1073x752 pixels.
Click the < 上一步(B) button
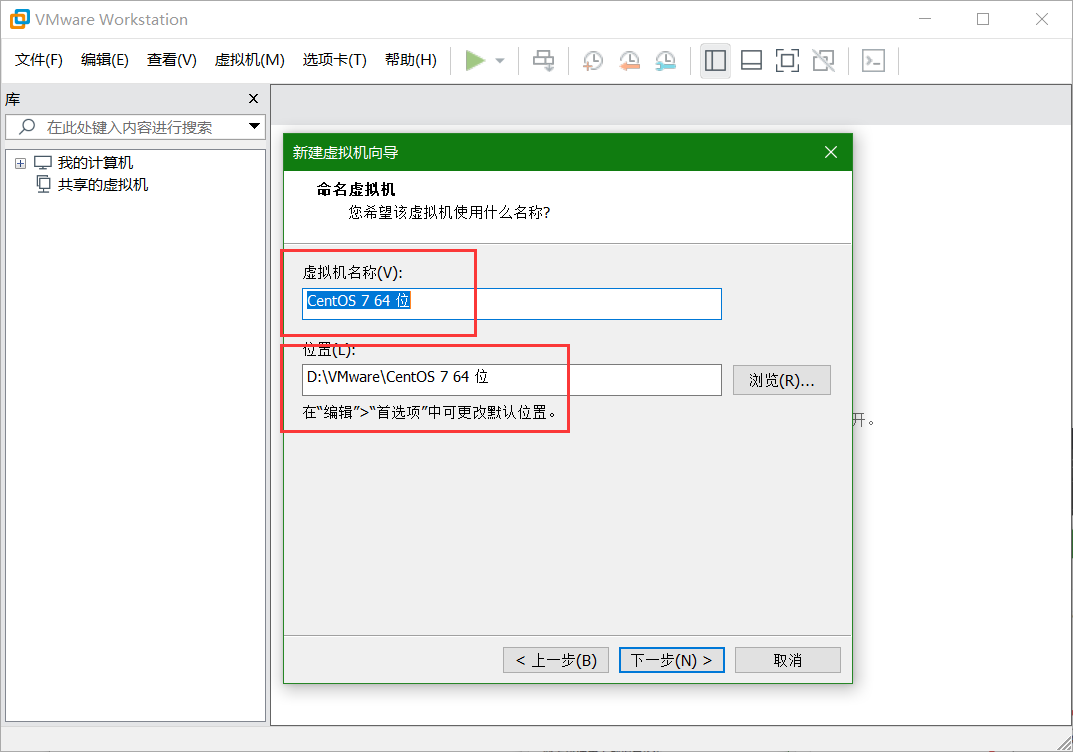click(x=556, y=660)
